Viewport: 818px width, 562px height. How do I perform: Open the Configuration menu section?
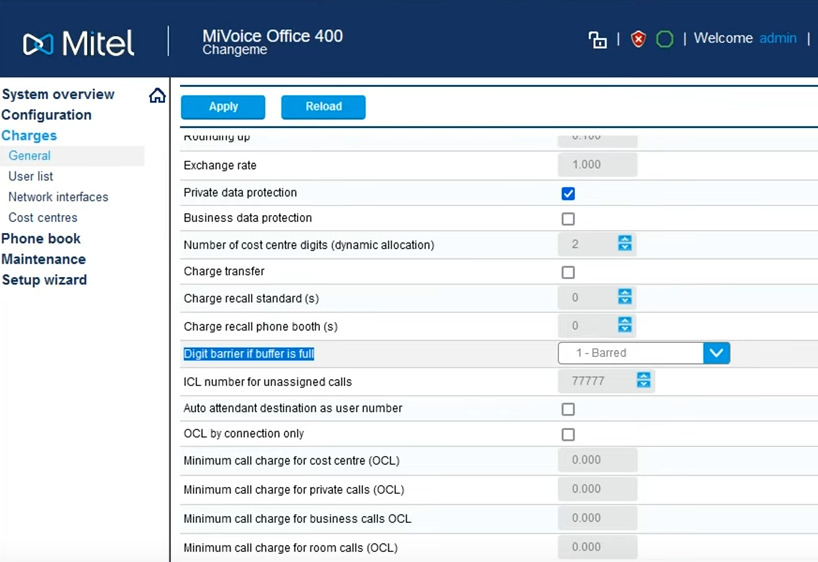[x=46, y=115]
